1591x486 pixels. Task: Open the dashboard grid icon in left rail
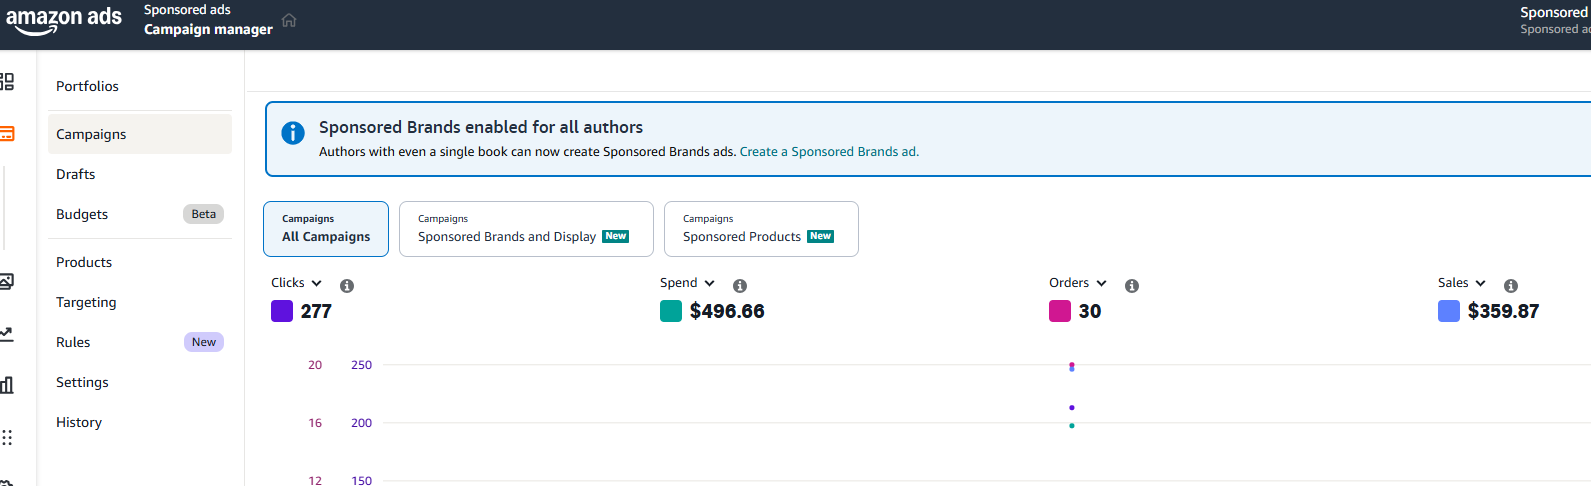point(6,82)
